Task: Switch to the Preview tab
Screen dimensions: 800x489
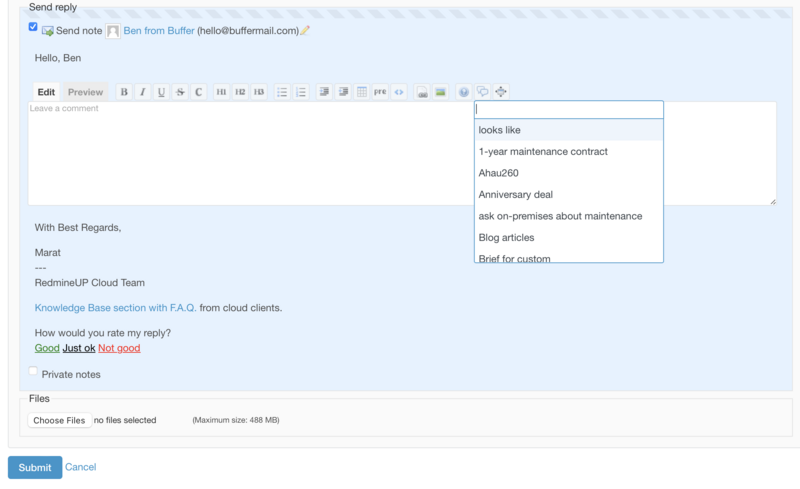Action: tap(85, 92)
